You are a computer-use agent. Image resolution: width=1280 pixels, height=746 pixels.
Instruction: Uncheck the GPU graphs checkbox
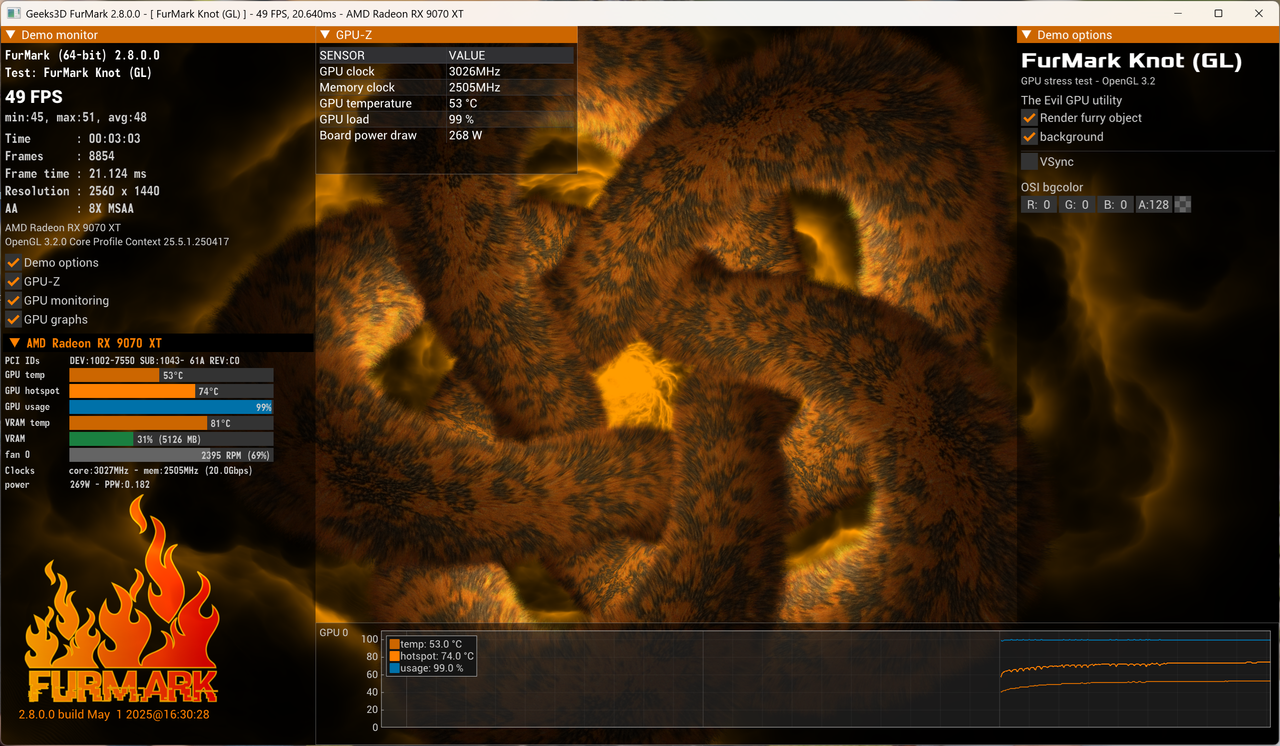(x=13, y=319)
